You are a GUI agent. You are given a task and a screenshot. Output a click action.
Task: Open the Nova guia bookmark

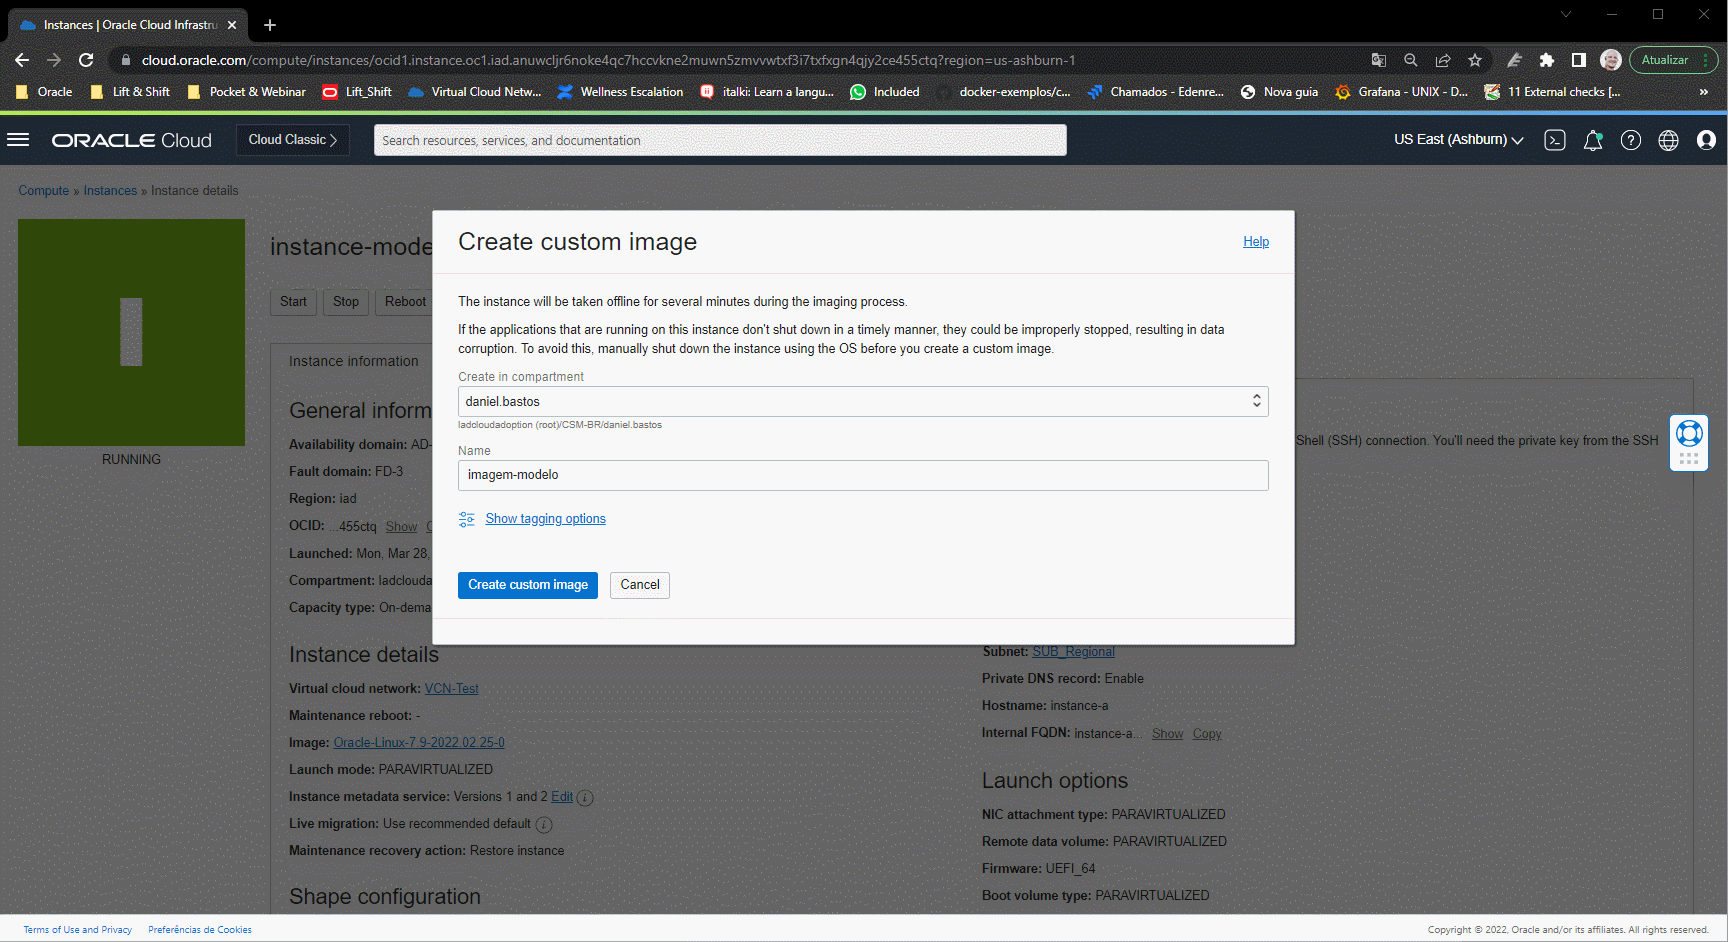coord(1279,92)
